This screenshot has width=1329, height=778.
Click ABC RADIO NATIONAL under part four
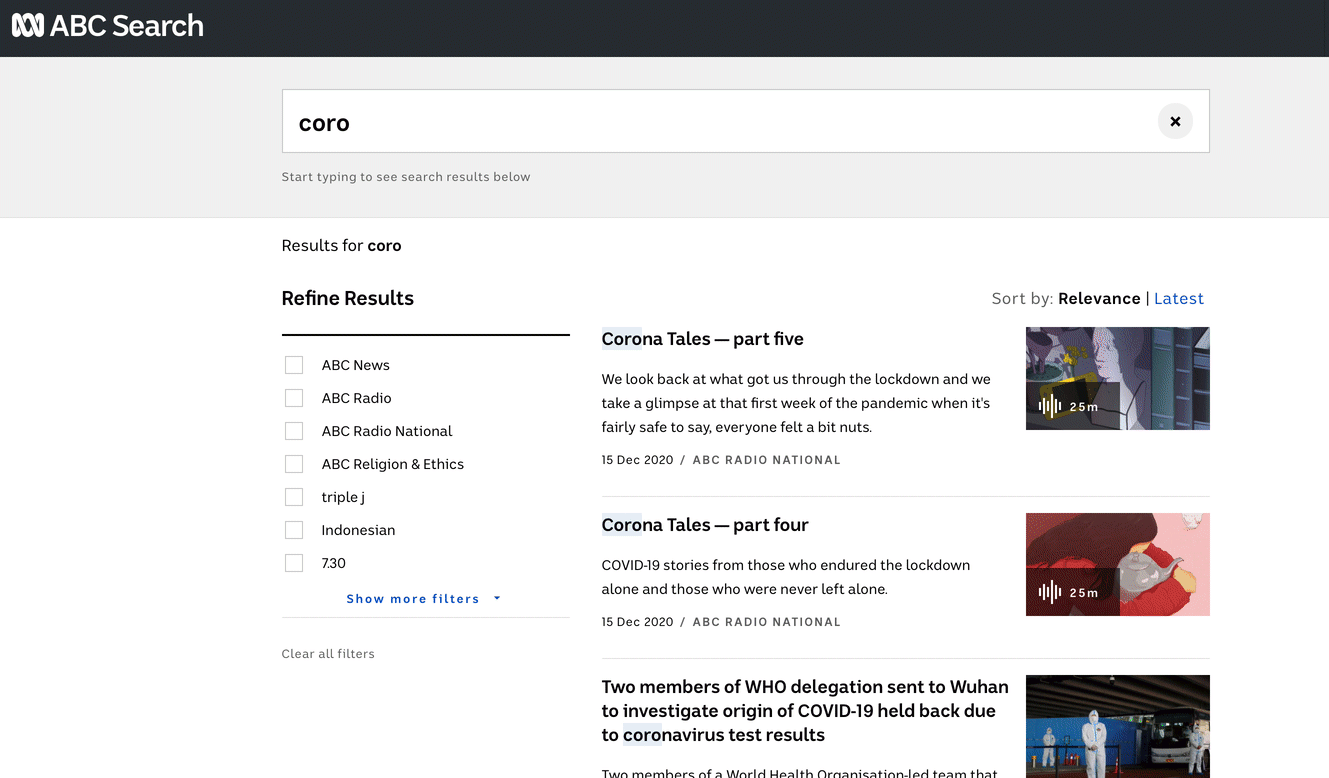pos(767,622)
